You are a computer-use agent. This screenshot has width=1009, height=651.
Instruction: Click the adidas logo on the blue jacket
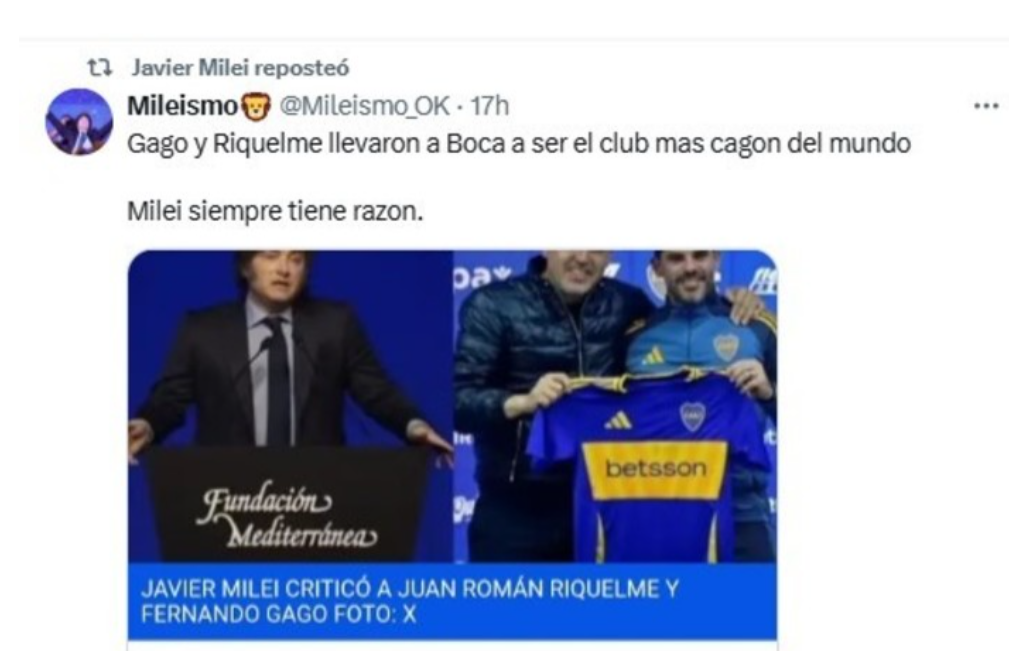pyautogui.click(x=653, y=355)
